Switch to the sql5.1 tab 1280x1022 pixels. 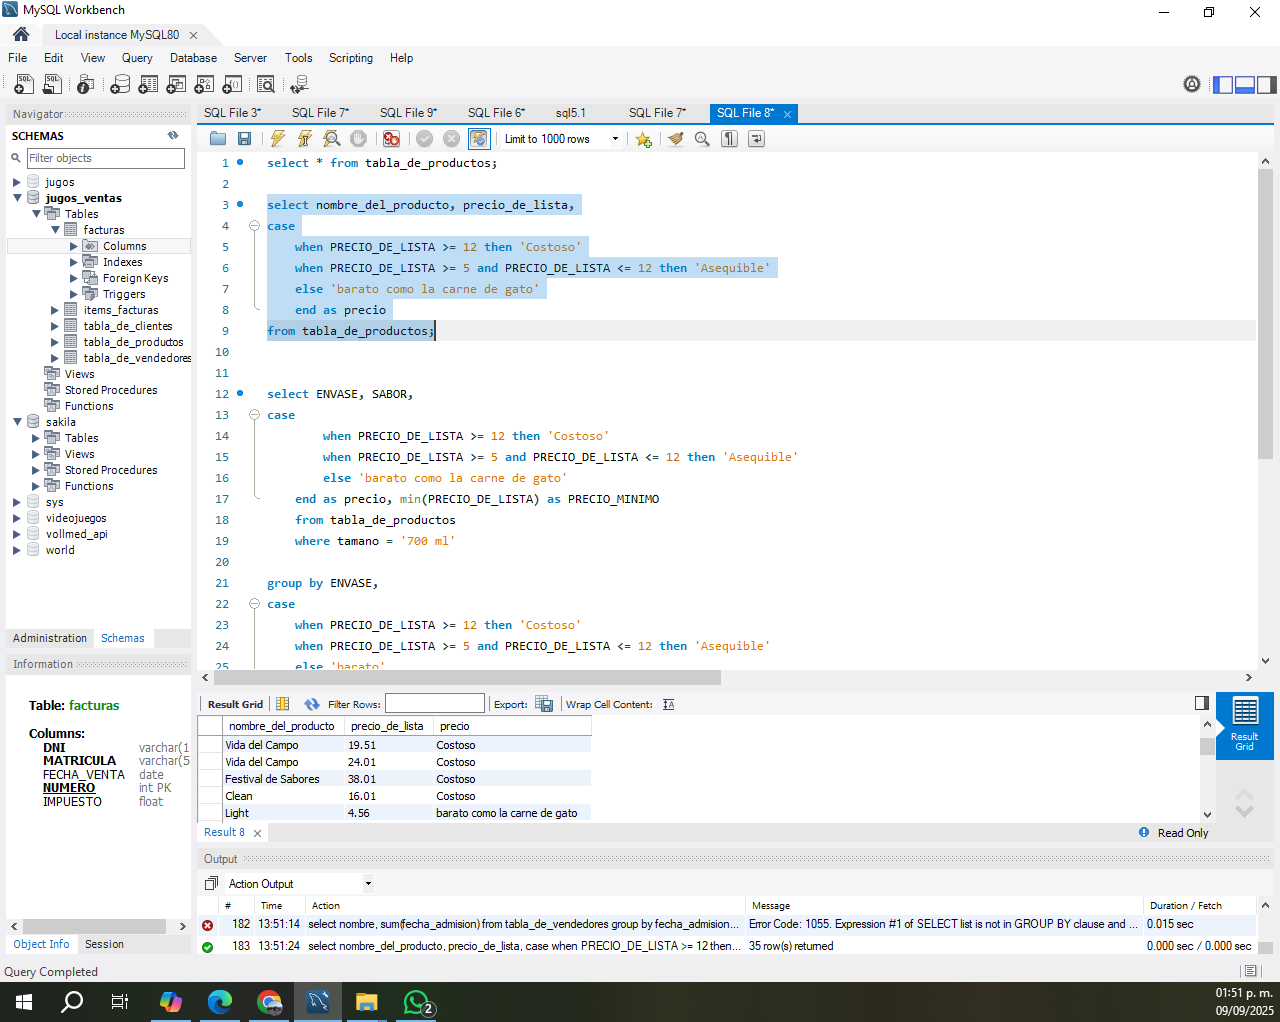(571, 113)
